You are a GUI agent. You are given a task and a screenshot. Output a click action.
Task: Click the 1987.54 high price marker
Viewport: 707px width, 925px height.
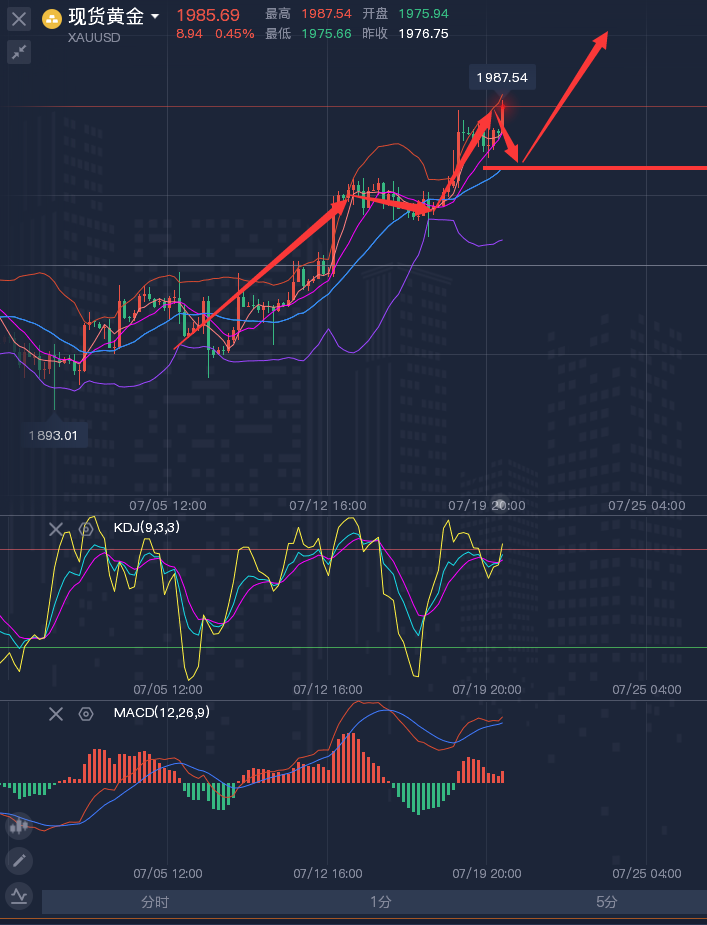(503, 77)
